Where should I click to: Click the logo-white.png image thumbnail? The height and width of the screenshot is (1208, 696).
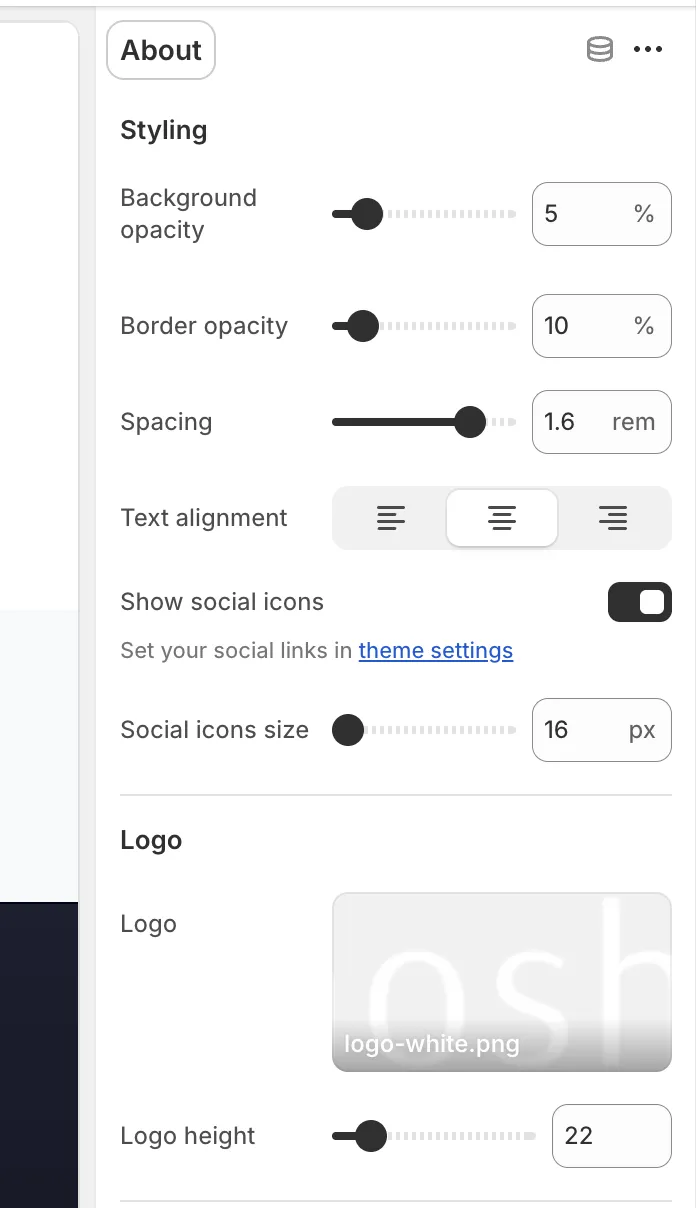(x=502, y=982)
